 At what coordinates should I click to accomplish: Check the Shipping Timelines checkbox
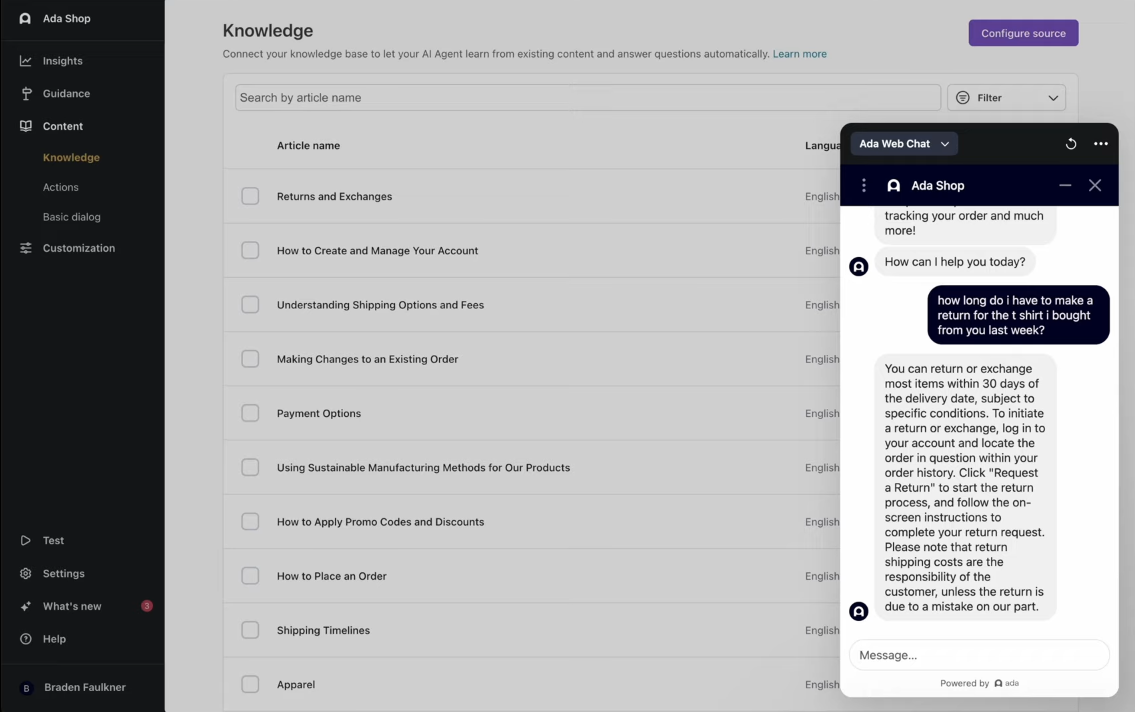click(x=250, y=630)
